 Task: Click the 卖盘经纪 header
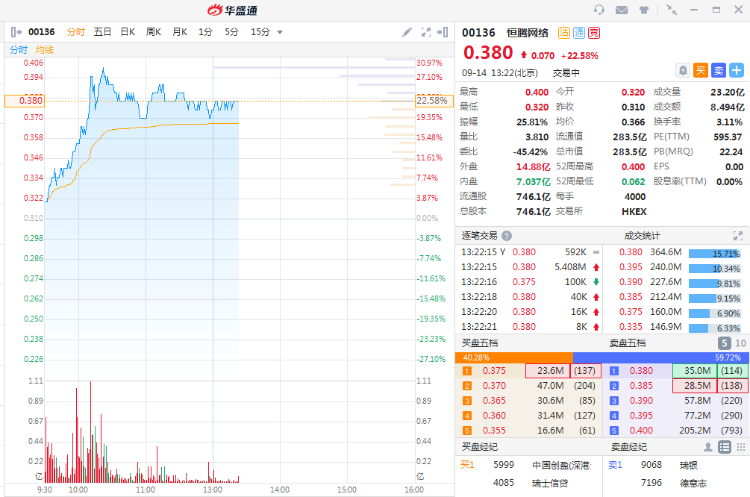(x=629, y=447)
